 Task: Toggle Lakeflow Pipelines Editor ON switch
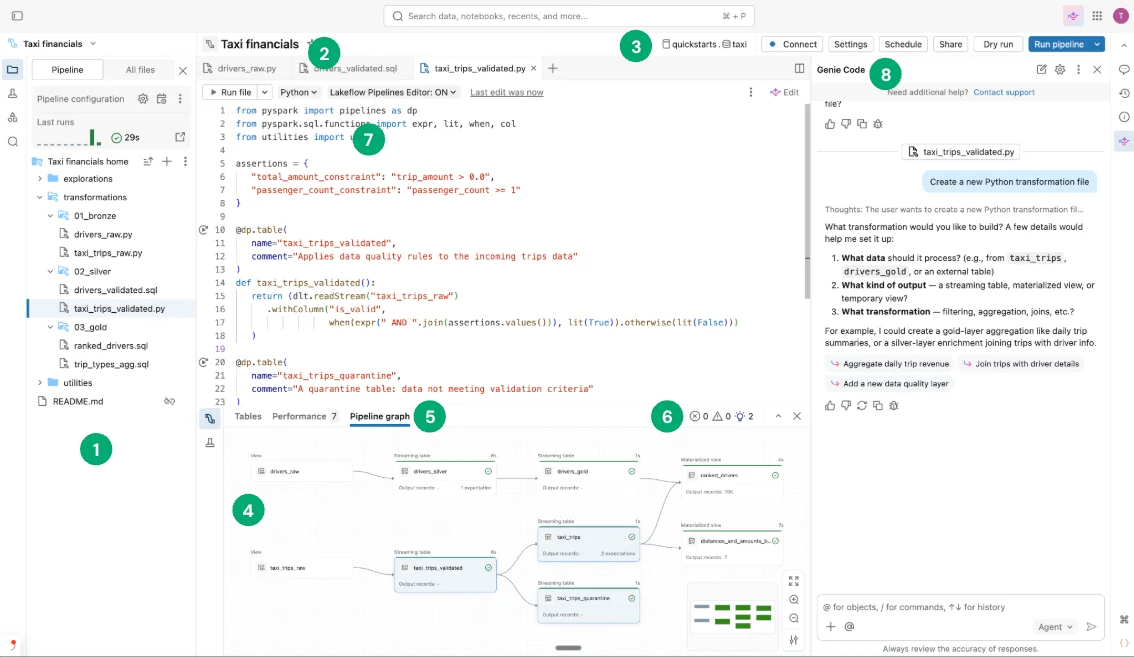(393, 92)
